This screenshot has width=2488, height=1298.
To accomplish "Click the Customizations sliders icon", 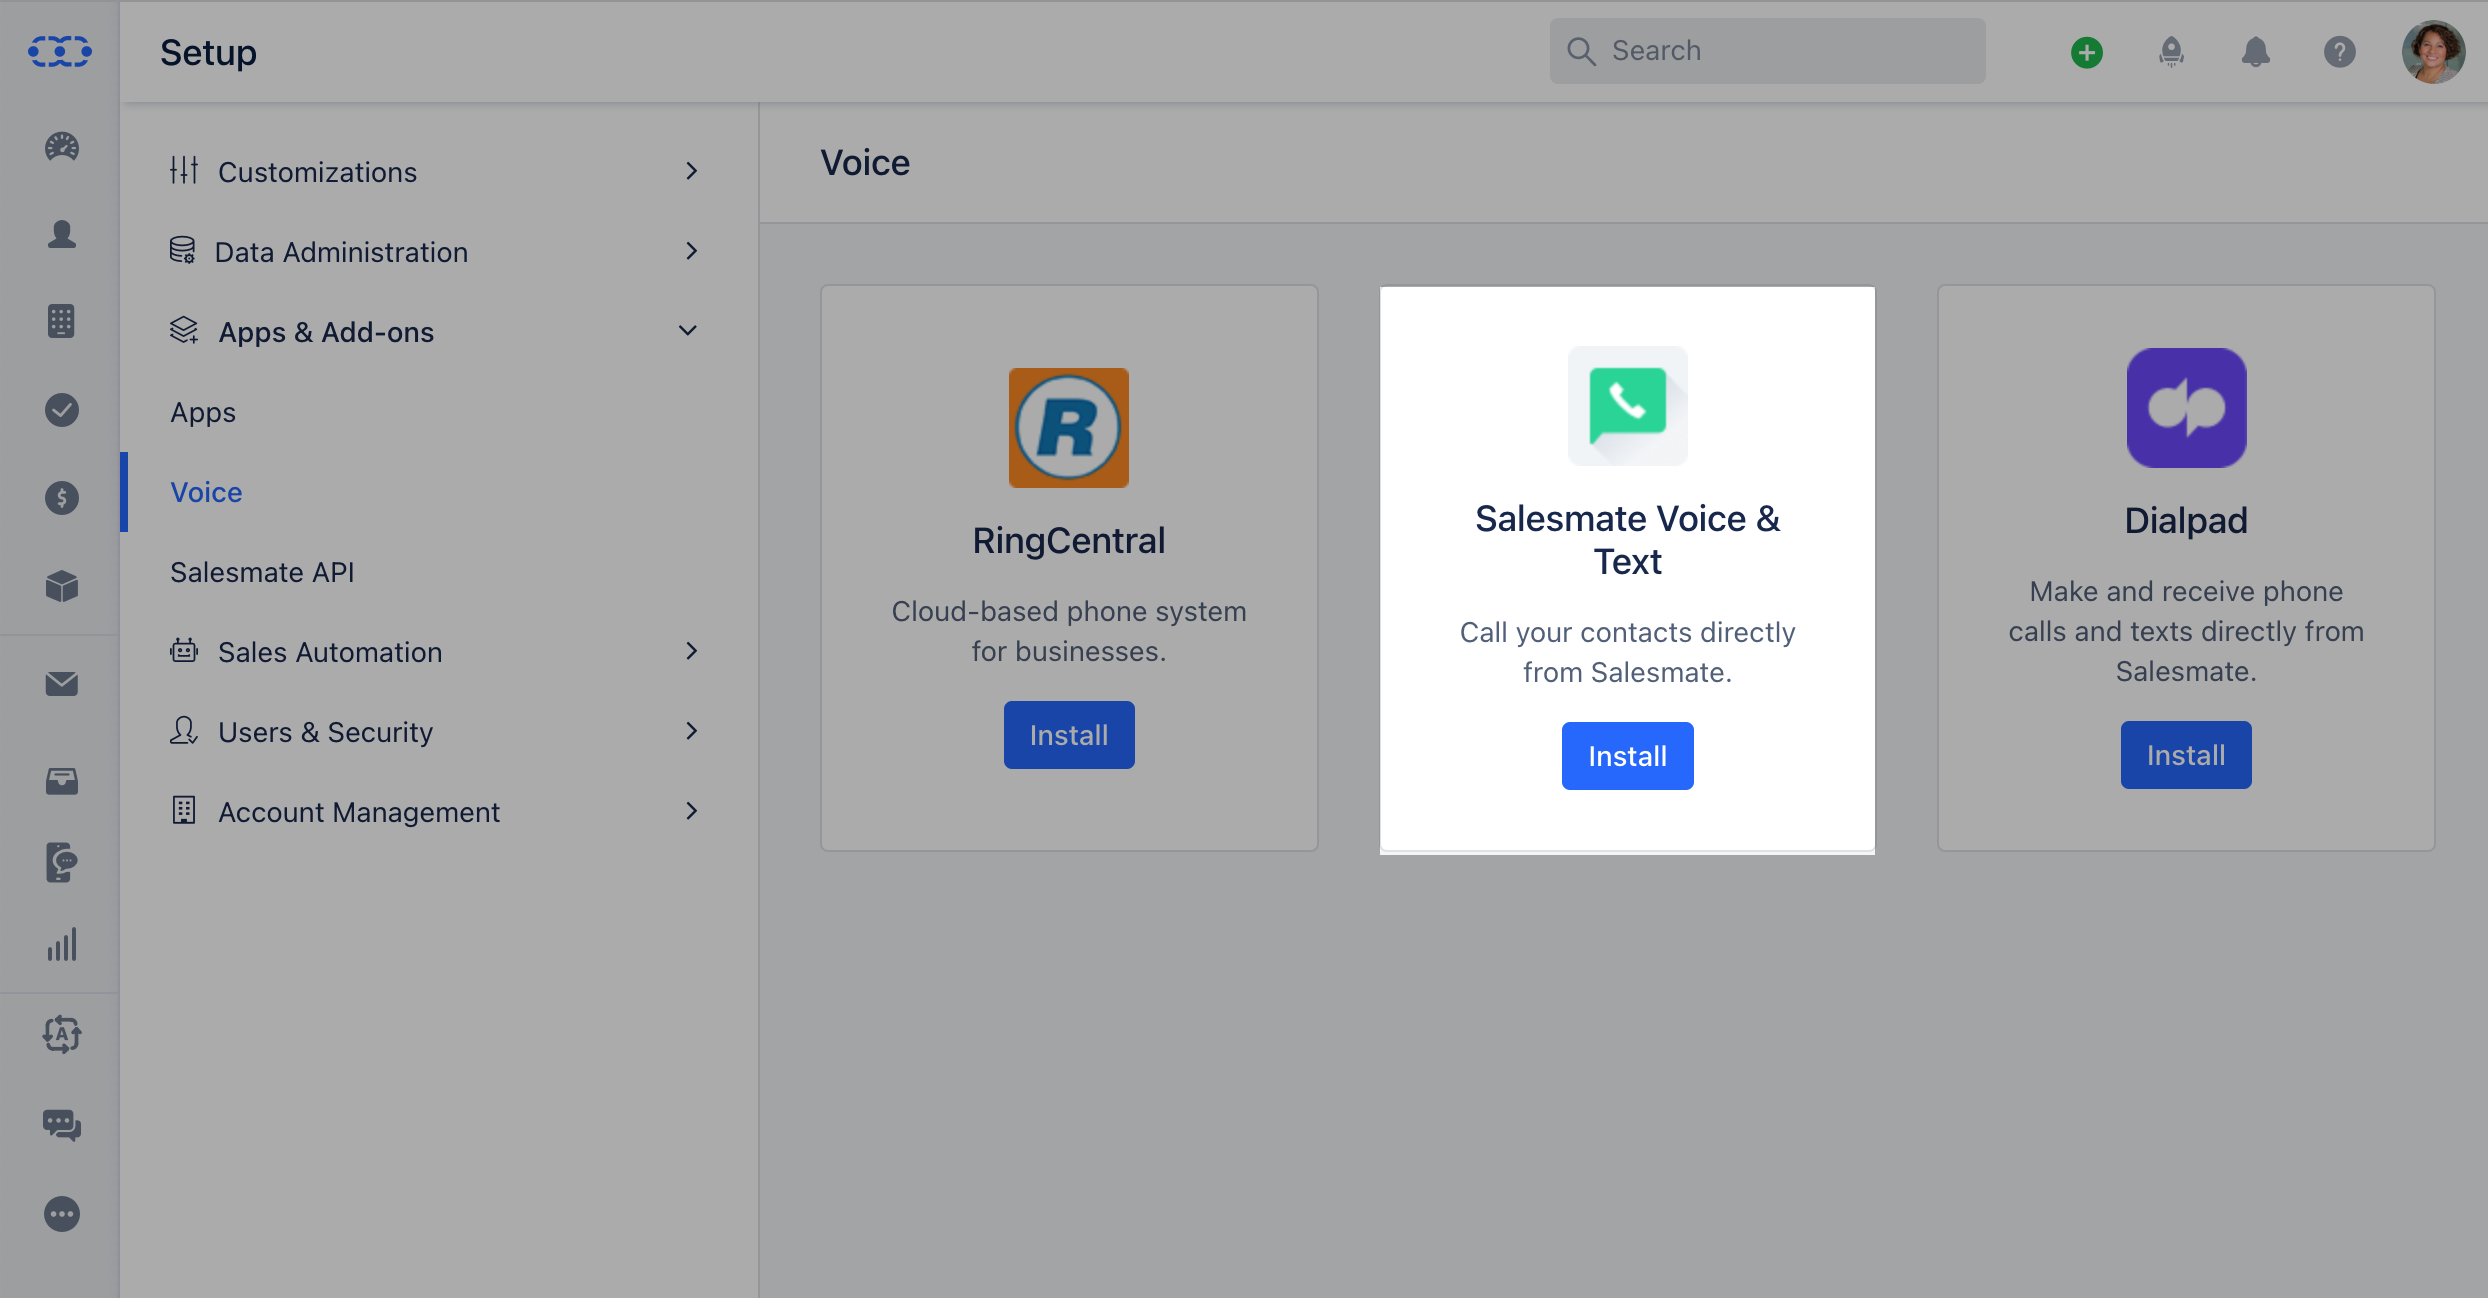I will 184,171.
